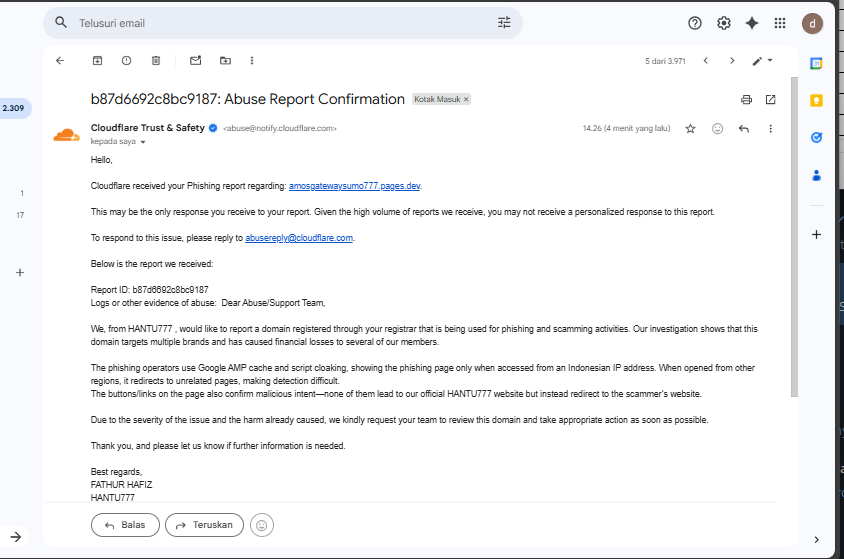Archive this email

tap(97, 61)
